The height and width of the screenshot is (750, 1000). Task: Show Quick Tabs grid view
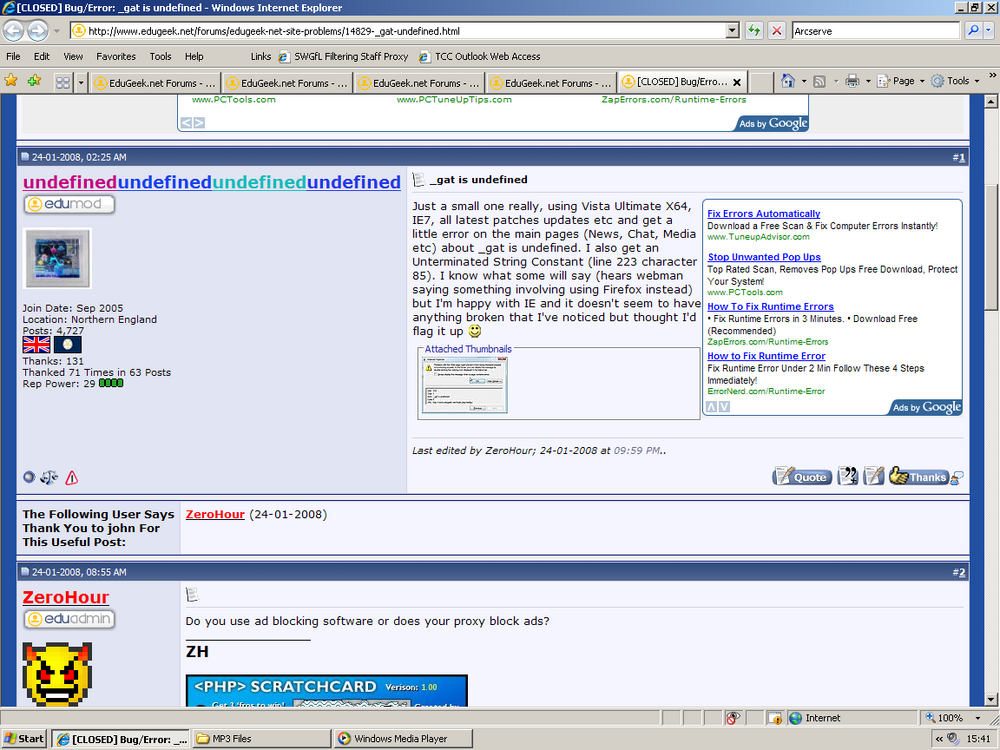[x=62, y=82]
